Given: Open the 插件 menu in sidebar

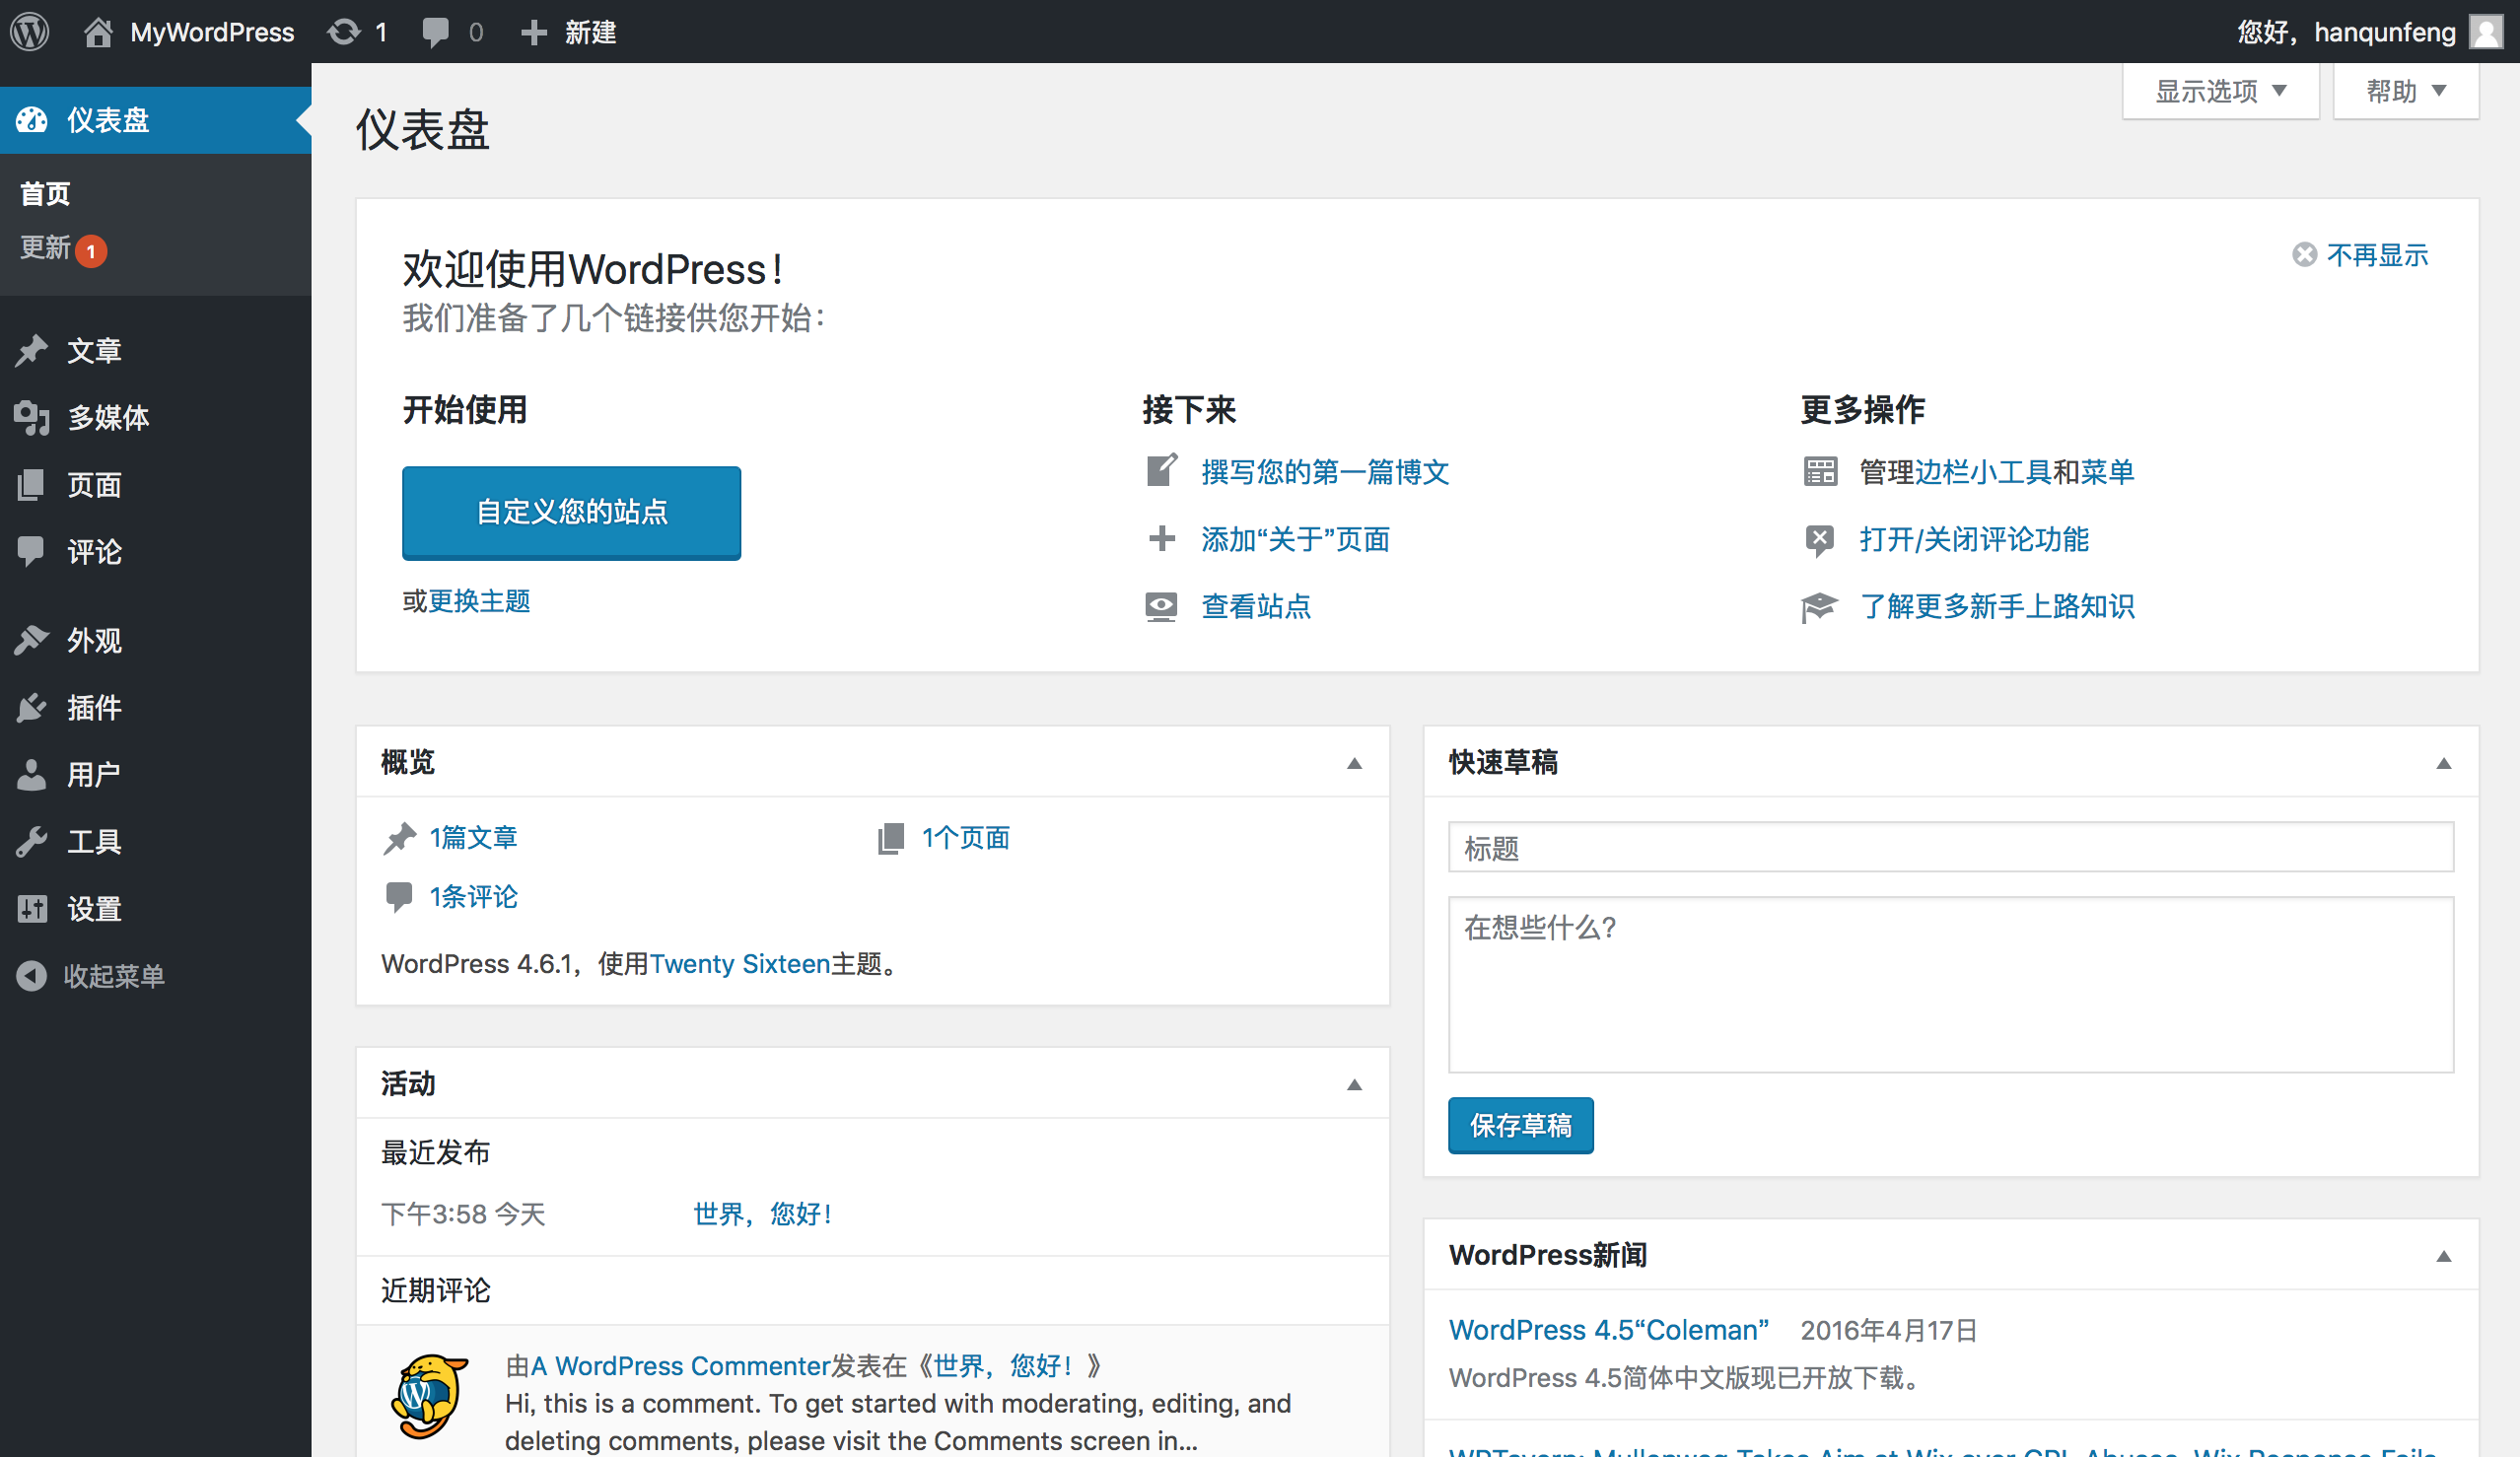Looking at the screenshot, I should [x=155, y=707].
